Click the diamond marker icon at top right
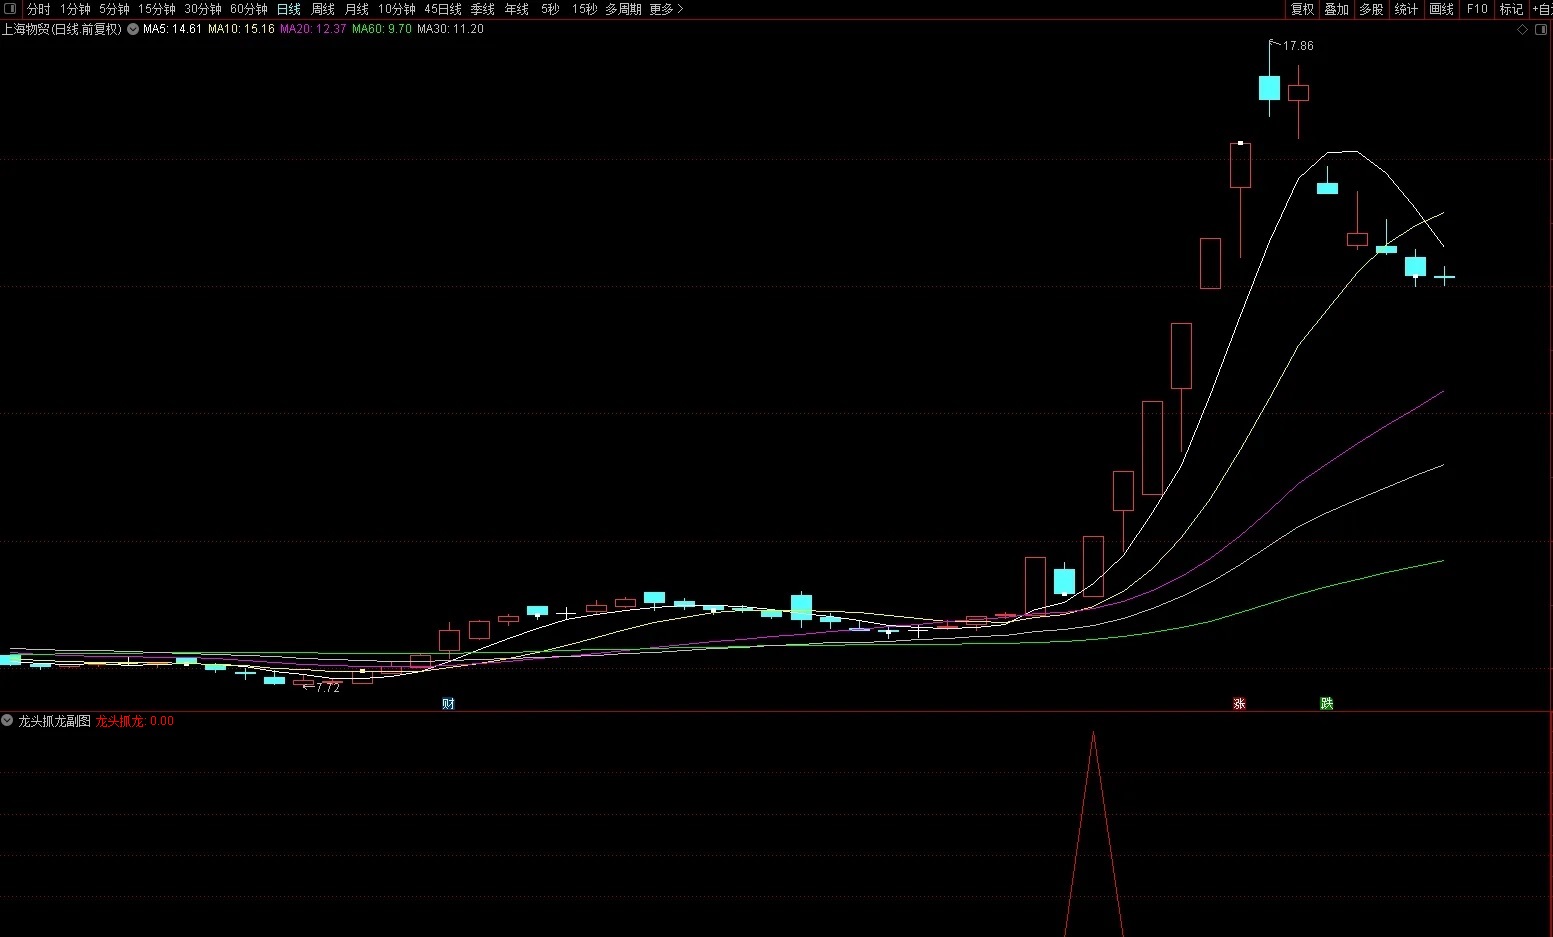 (x=1523, y=30)
